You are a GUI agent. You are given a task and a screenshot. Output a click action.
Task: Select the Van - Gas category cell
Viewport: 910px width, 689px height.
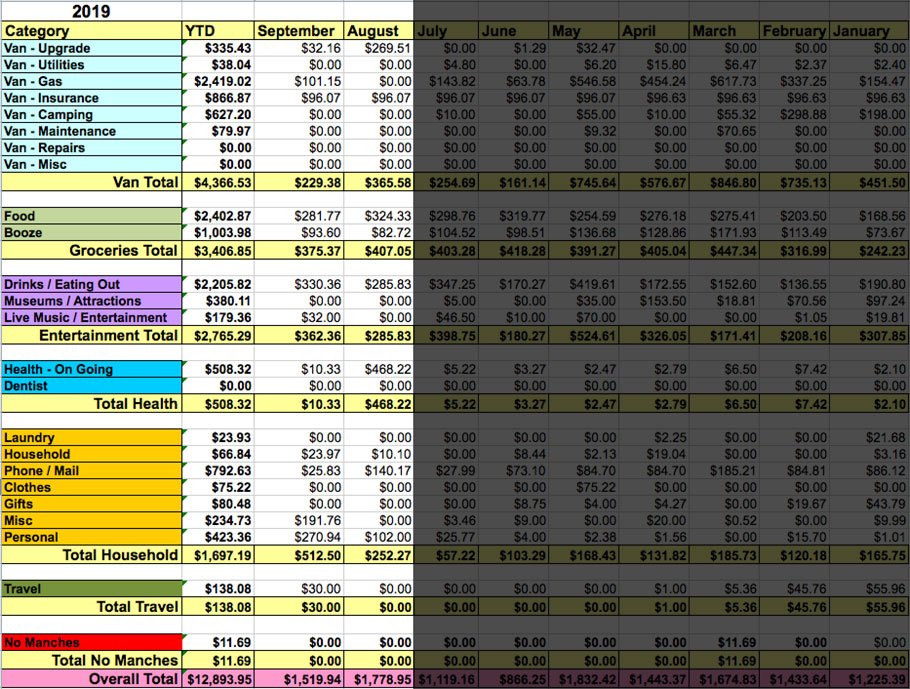[x=90, y=81]
